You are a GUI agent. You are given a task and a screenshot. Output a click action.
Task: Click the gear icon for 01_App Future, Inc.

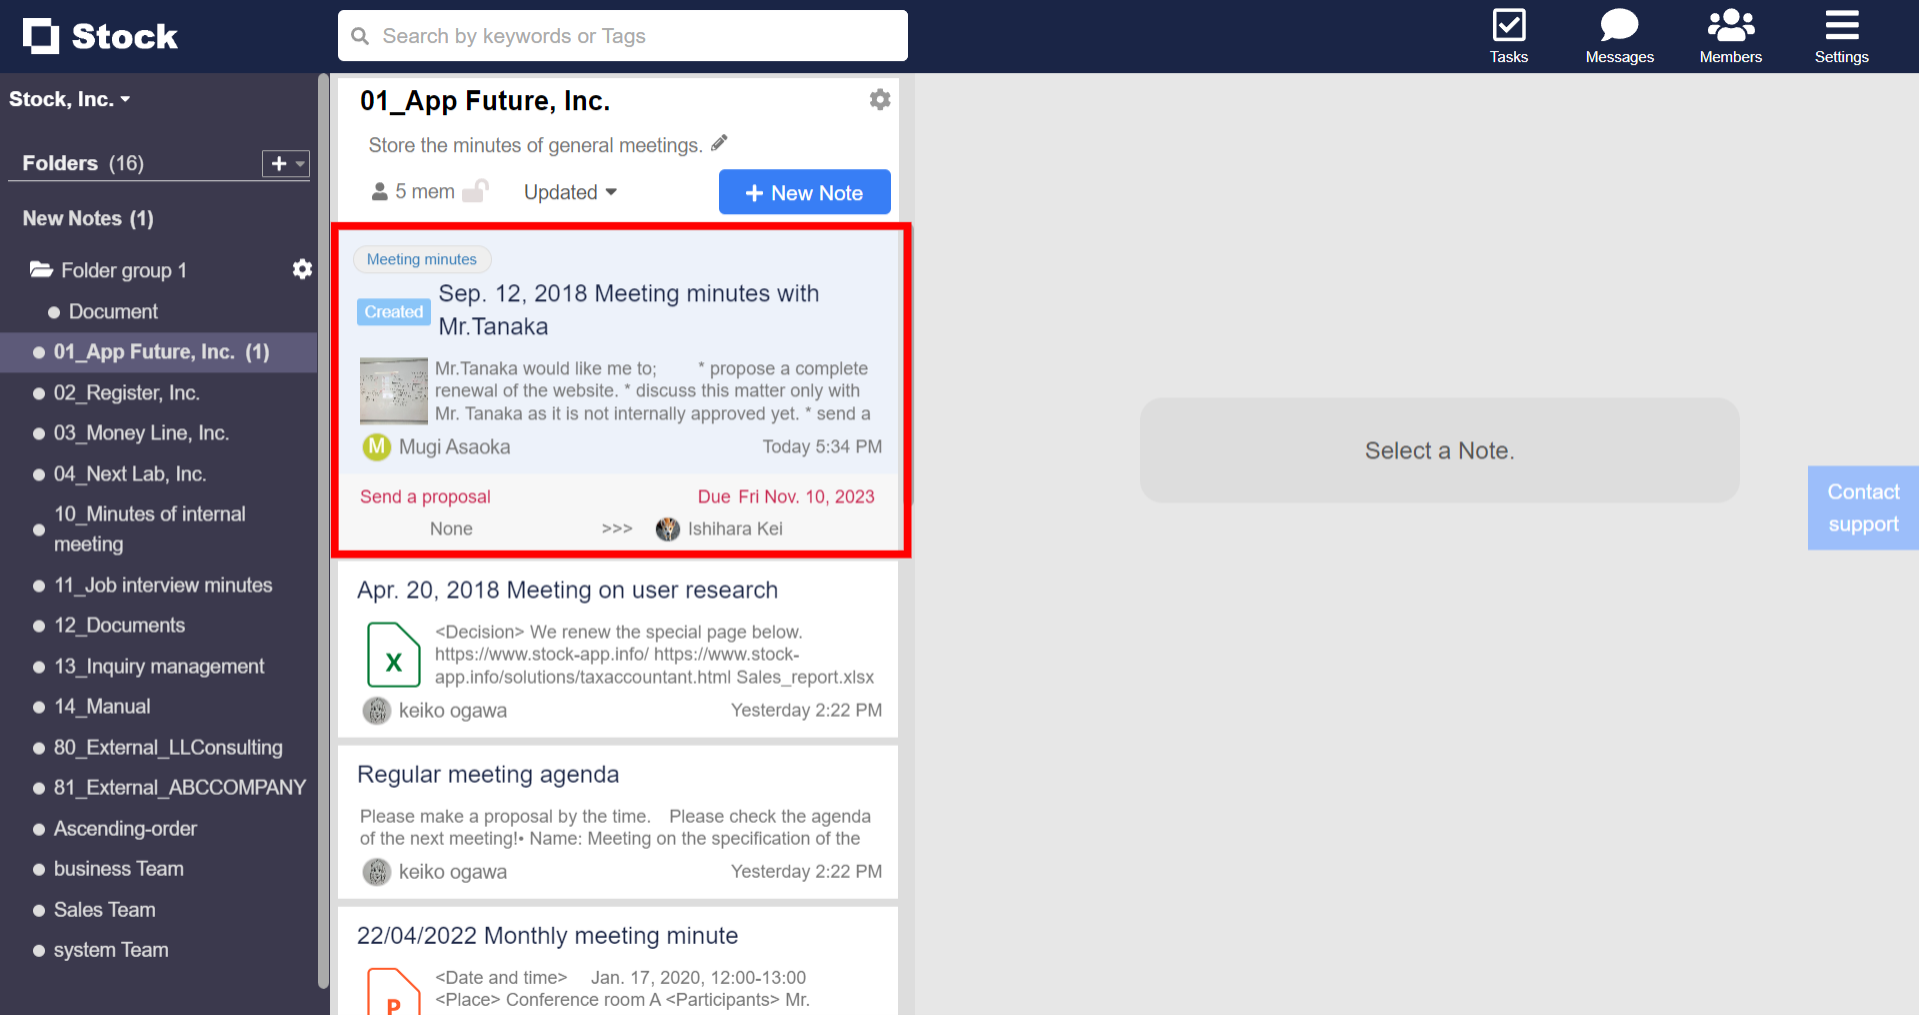pos(879,99)
